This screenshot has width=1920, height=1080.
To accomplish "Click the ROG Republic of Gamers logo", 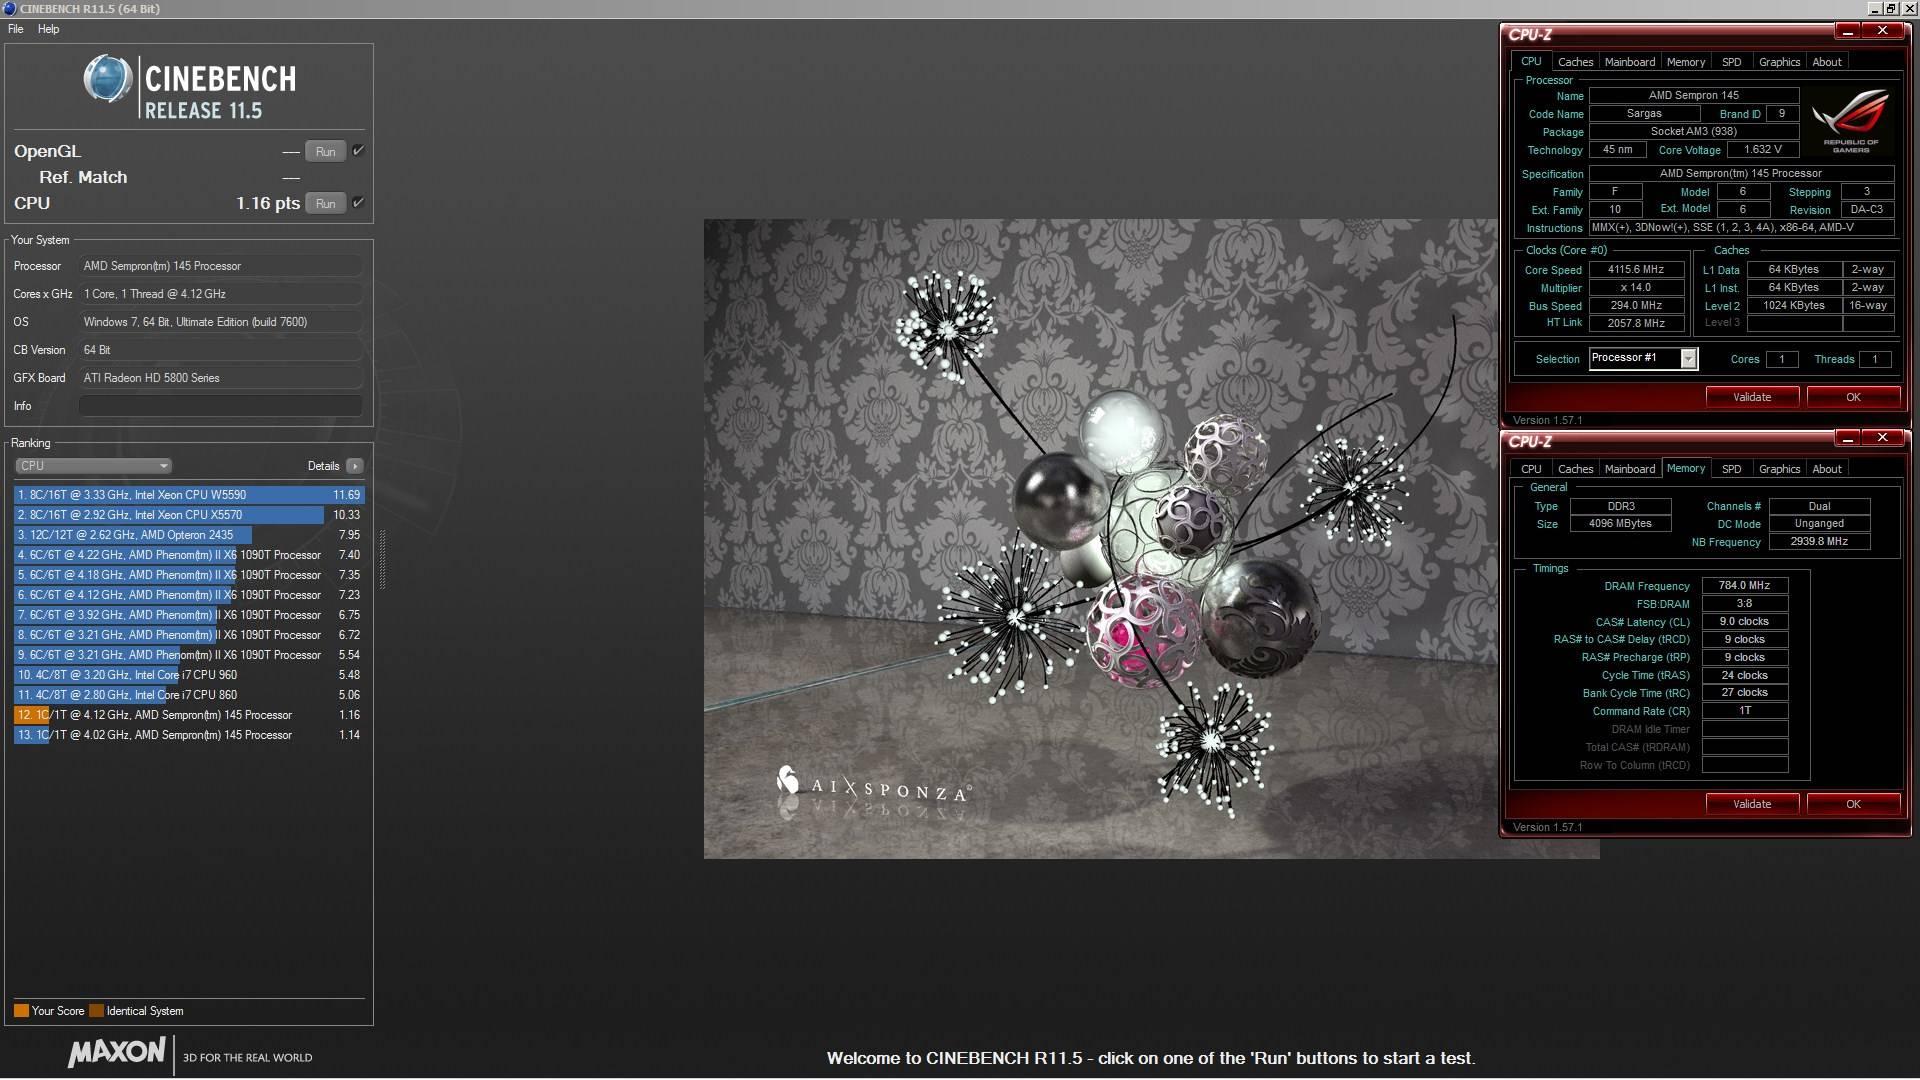I will tap(1851, 121).
